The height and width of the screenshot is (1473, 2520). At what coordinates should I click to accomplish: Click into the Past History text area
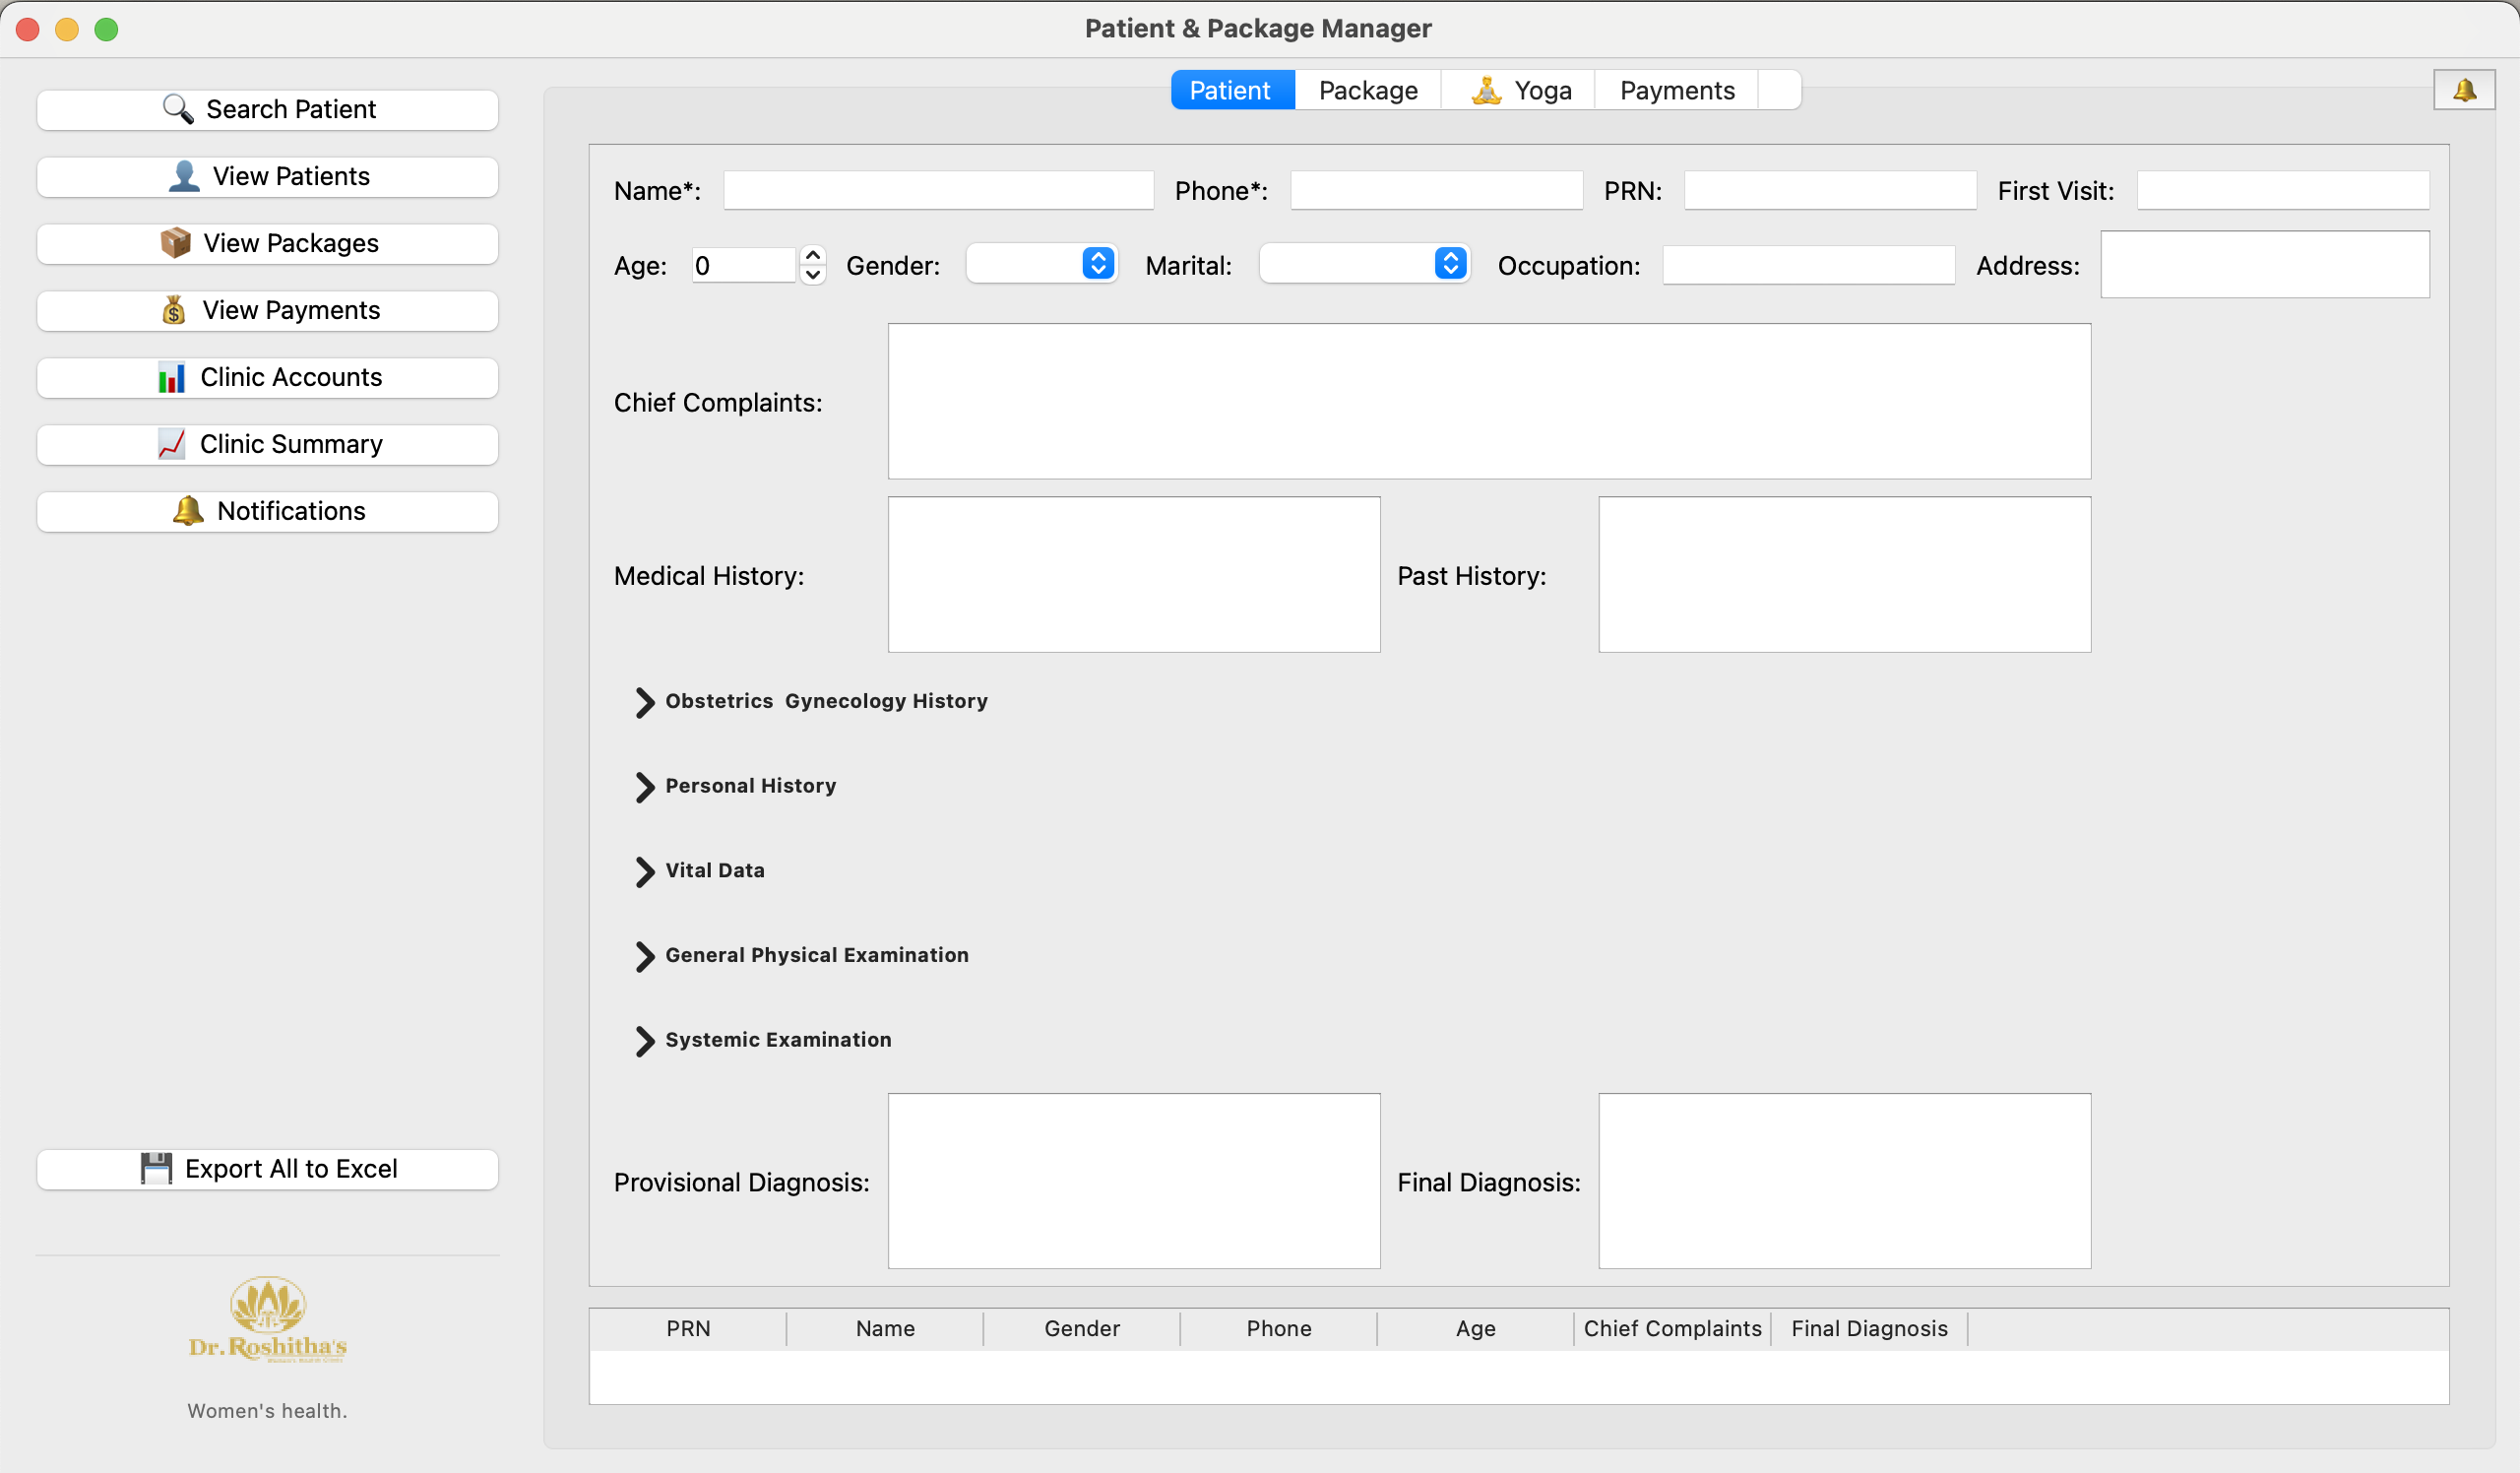point(1844,575)
